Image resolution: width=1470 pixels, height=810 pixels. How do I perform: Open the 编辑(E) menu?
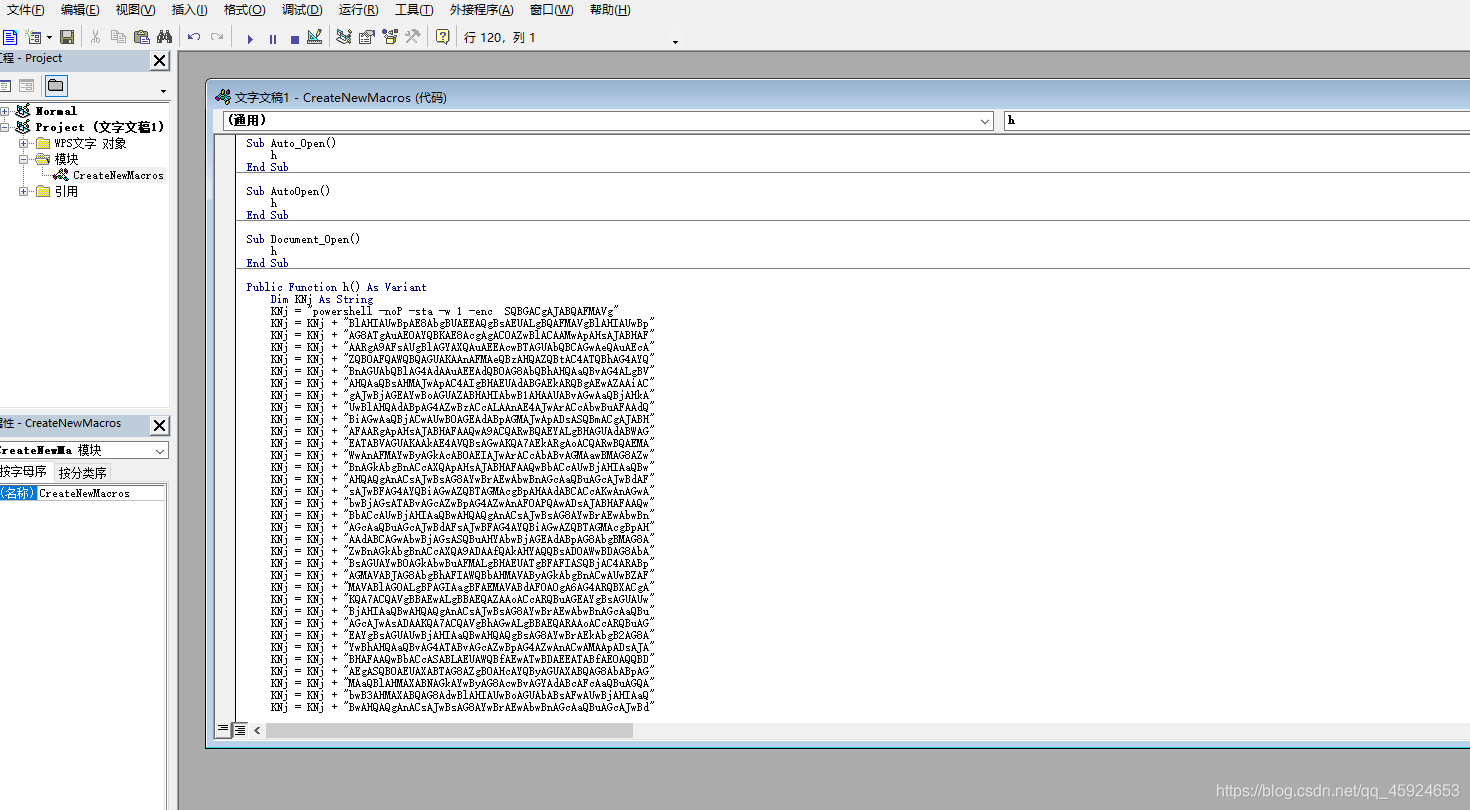(80, 10)
